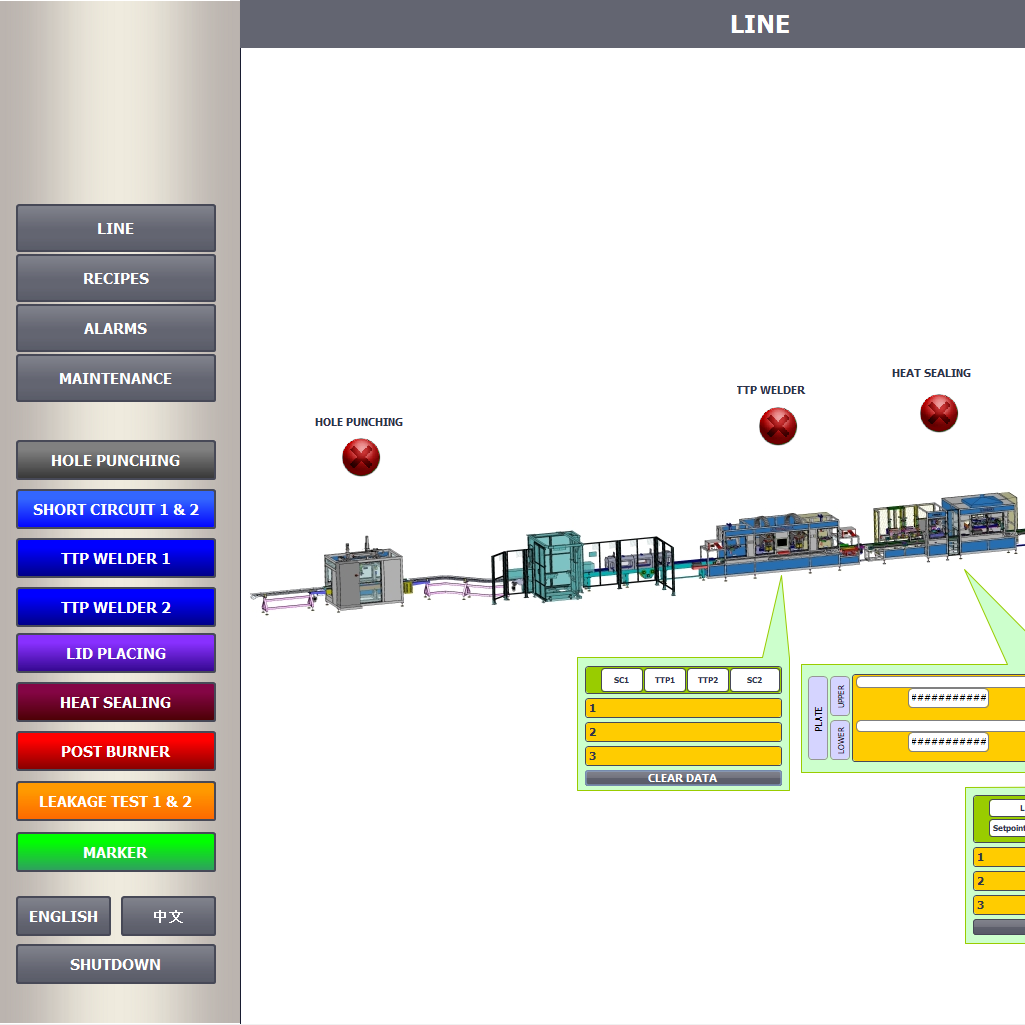Click the green status square beside SC1 tab

click(592, 680)
